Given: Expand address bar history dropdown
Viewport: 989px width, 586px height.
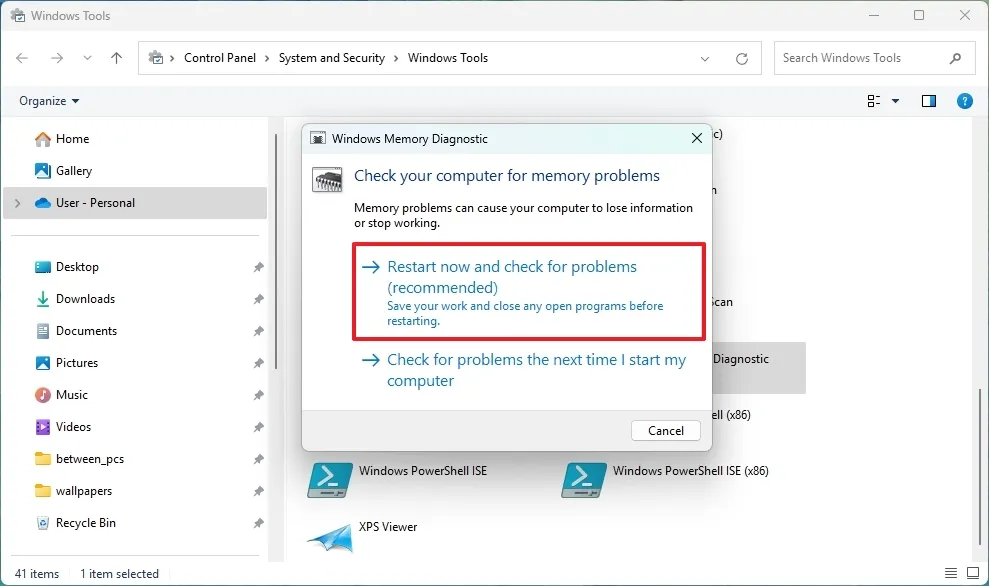Looking at the screenshot, I should click(705, 59).
